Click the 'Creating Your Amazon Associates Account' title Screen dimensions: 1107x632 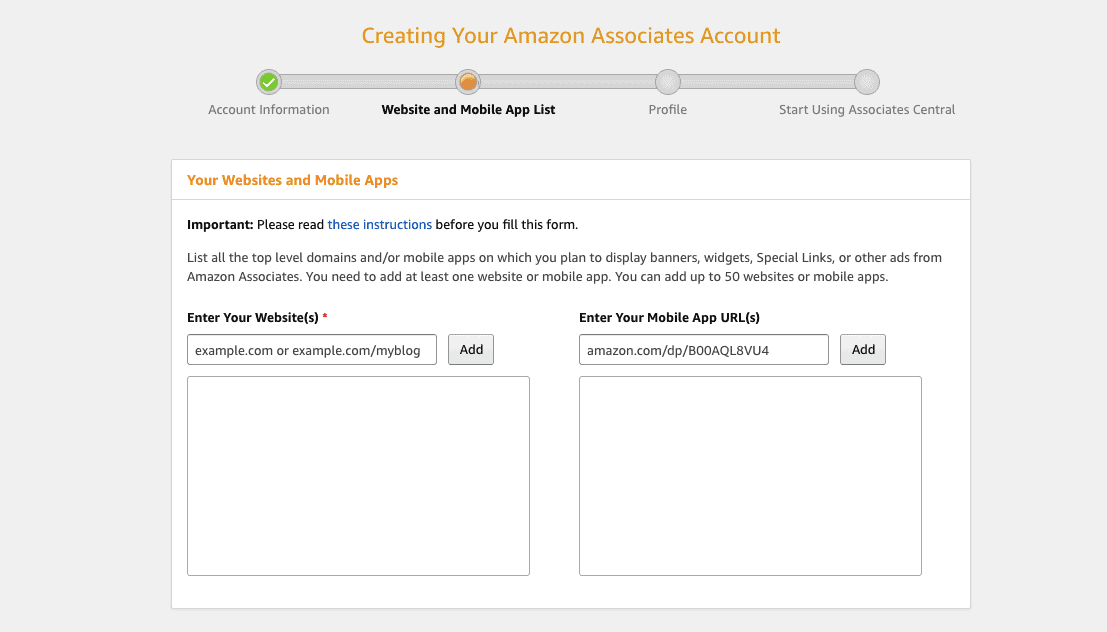click(571, 35)
